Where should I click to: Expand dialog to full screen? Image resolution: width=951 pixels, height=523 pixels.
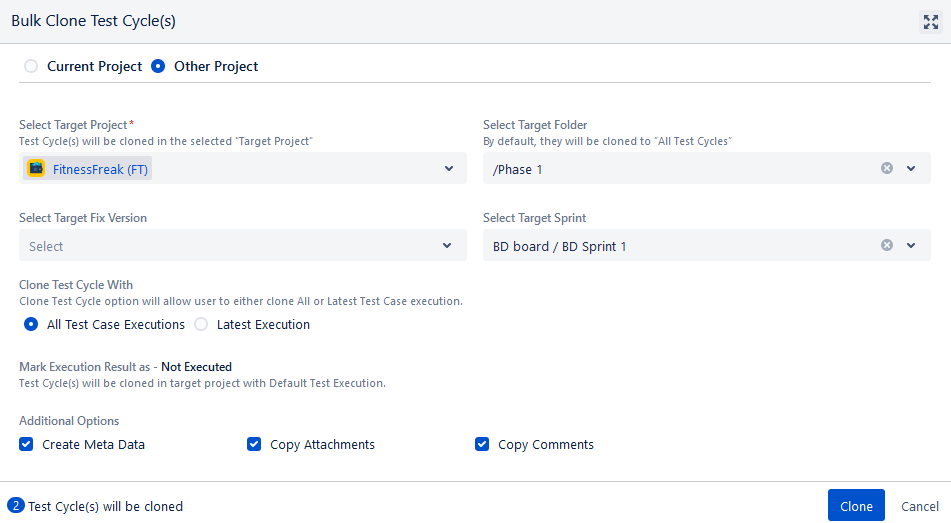(x=930, y=22)
